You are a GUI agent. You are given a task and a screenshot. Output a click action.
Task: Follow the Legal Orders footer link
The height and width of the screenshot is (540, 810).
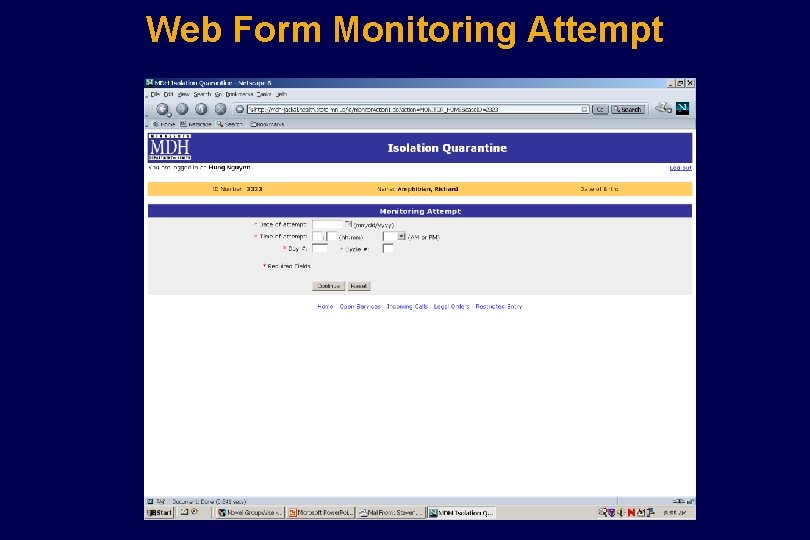coord(451,306)
